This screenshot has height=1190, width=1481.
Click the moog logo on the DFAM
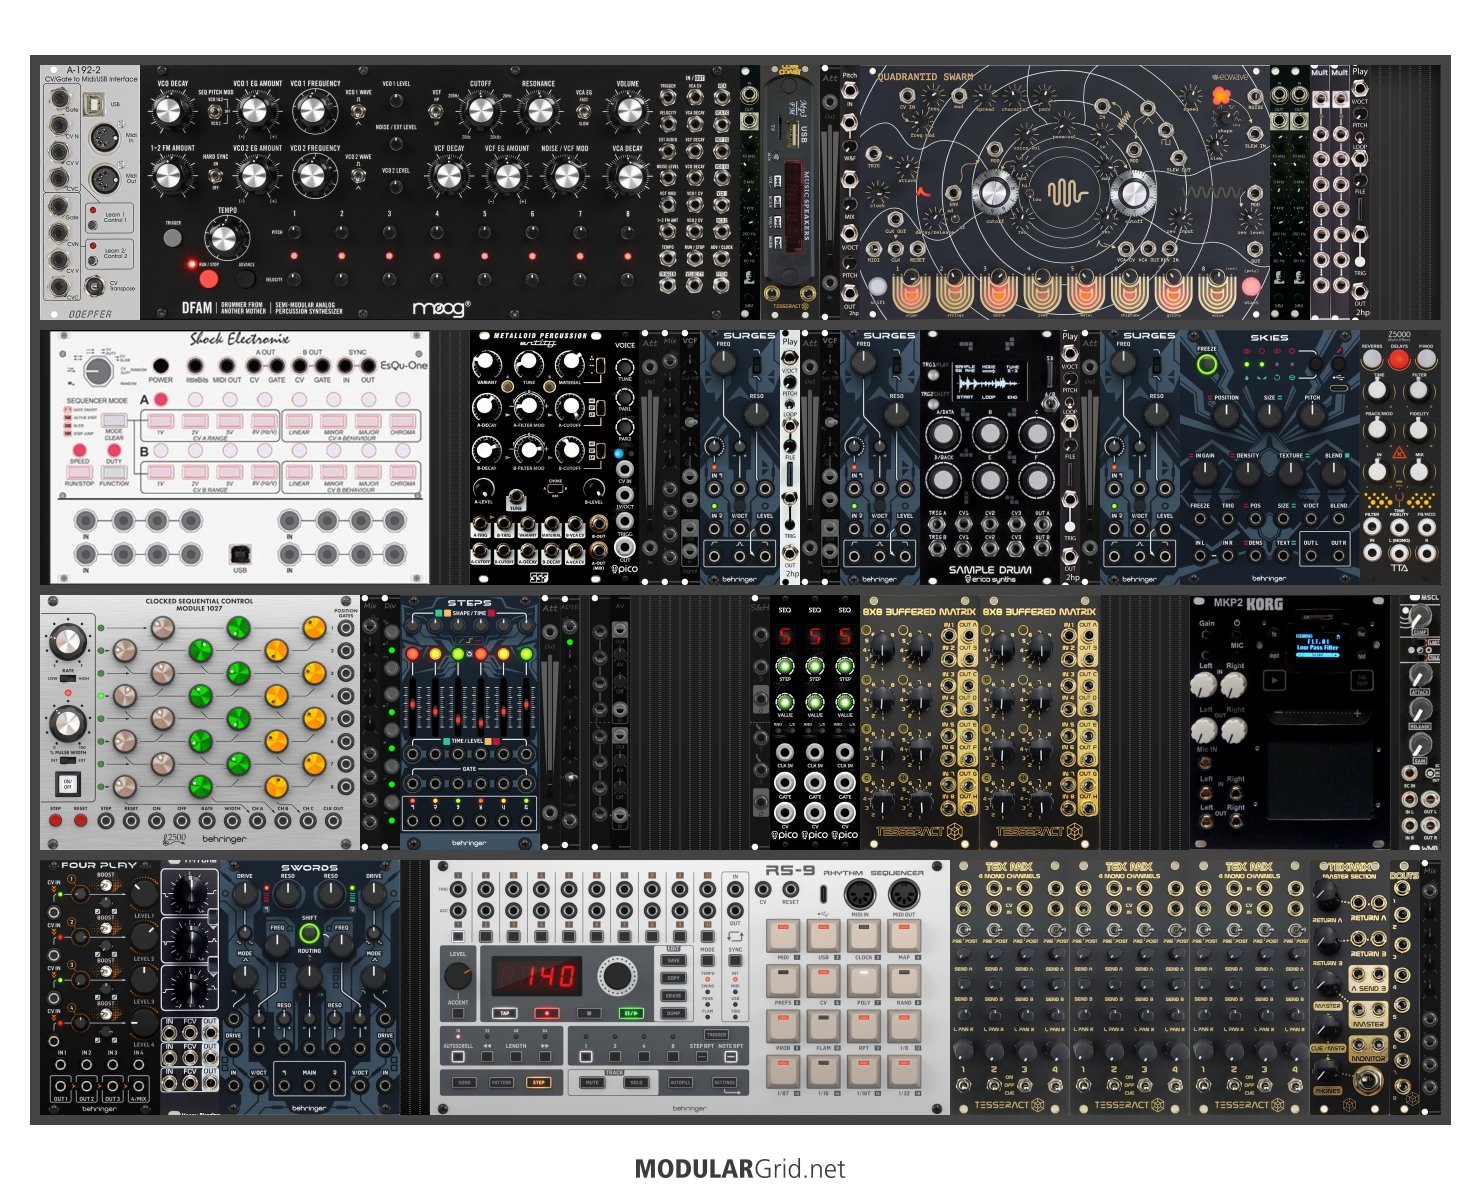click(441, 308)
